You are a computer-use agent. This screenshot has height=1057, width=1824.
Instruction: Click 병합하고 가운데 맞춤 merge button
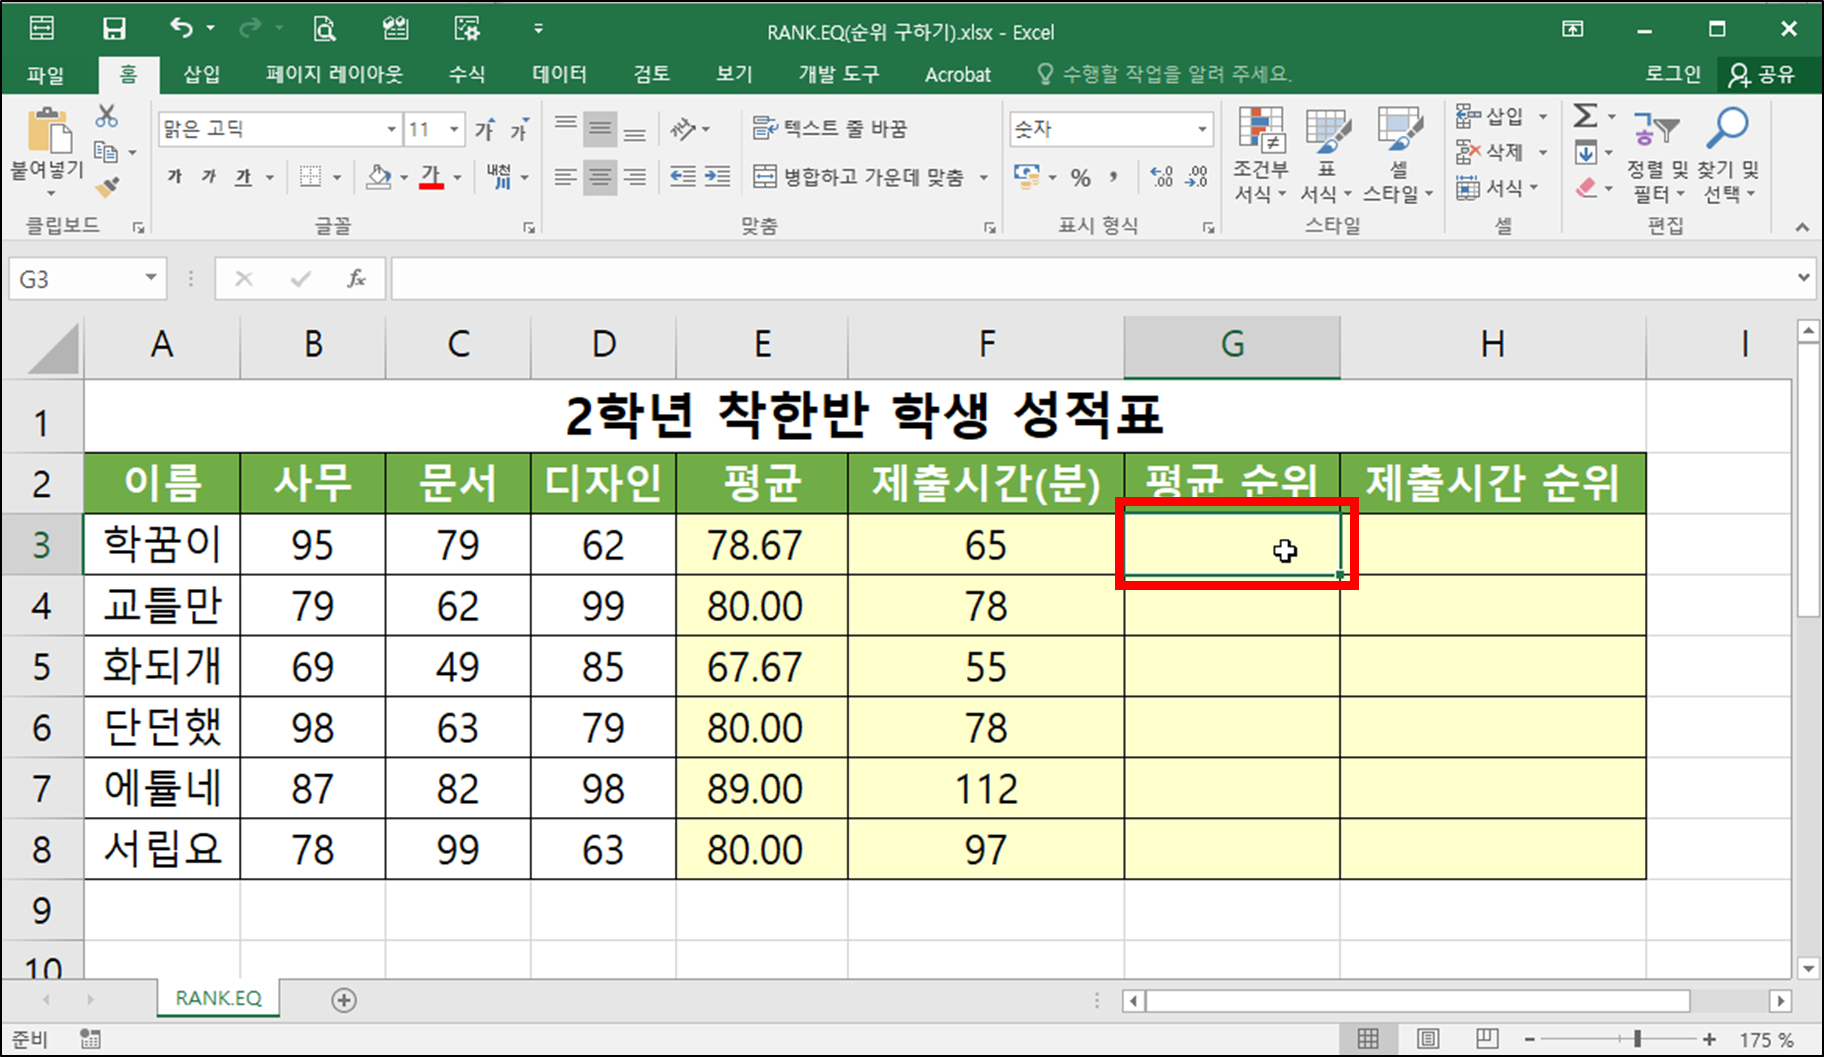click(x=858, y=177)
